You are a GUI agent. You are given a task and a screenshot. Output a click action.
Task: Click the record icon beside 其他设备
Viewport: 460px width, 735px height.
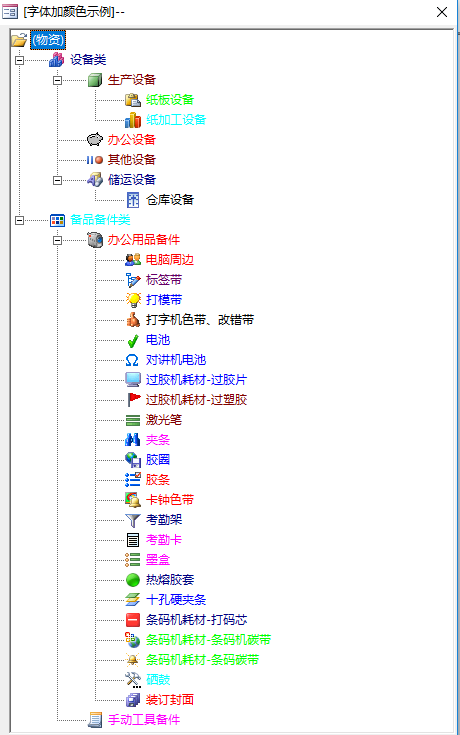(95, 160)
